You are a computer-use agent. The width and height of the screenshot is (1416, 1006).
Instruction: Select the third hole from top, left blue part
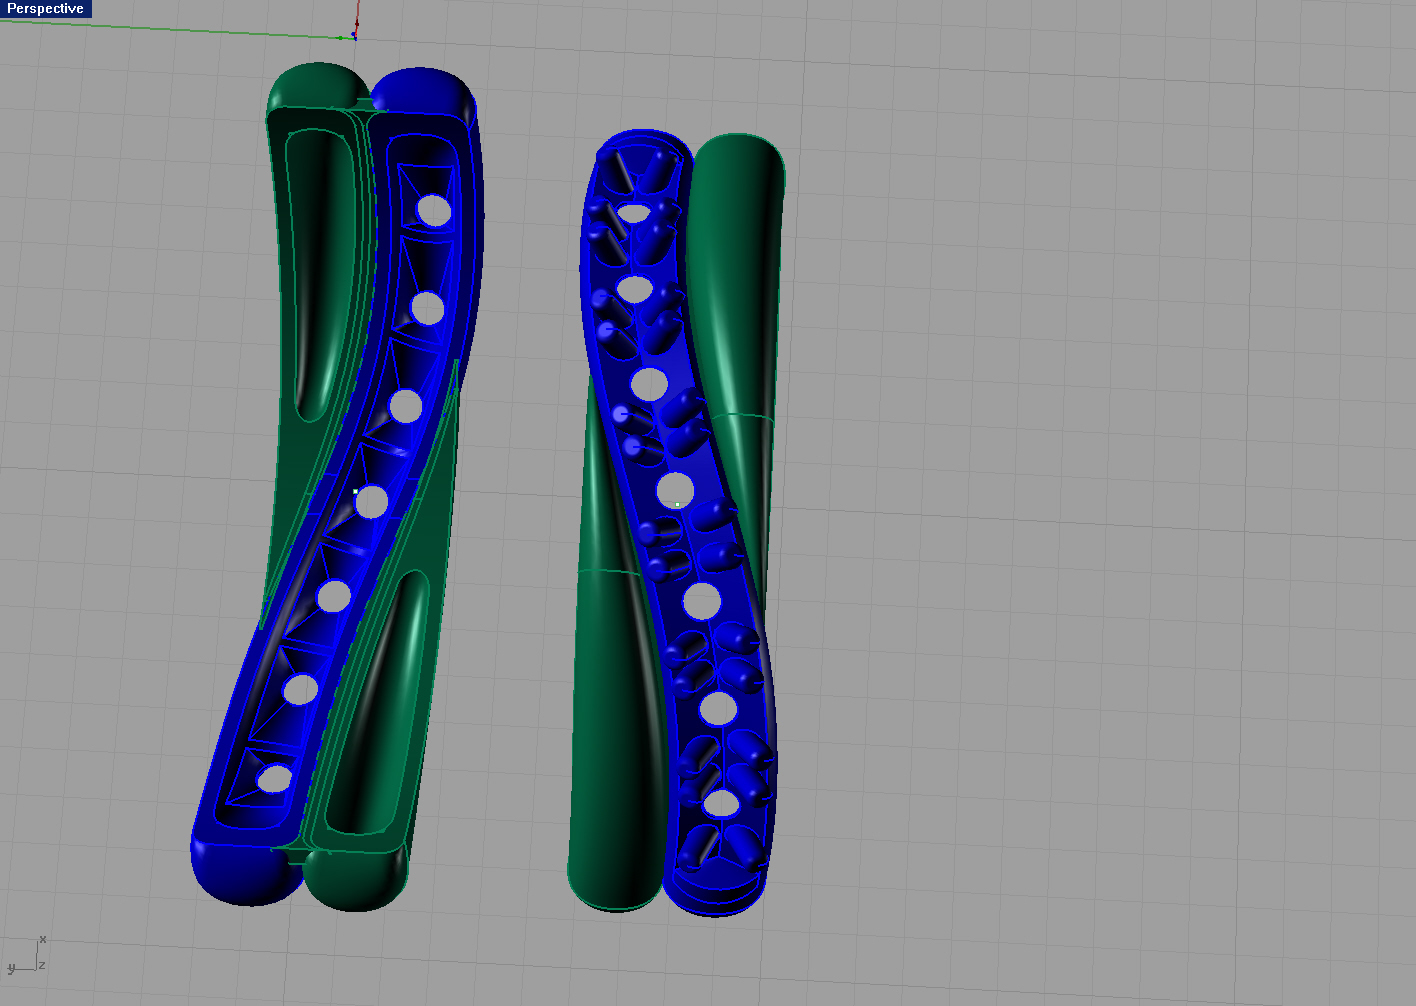pos(405,406)
